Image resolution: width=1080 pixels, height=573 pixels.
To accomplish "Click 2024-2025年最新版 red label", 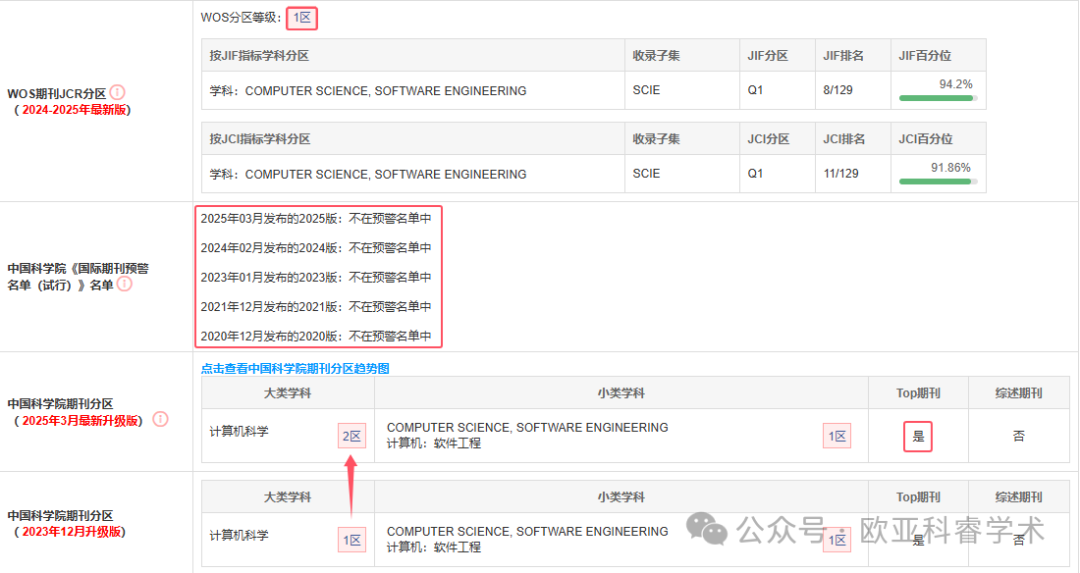I will pyautogui.click(x=74, y=110).
